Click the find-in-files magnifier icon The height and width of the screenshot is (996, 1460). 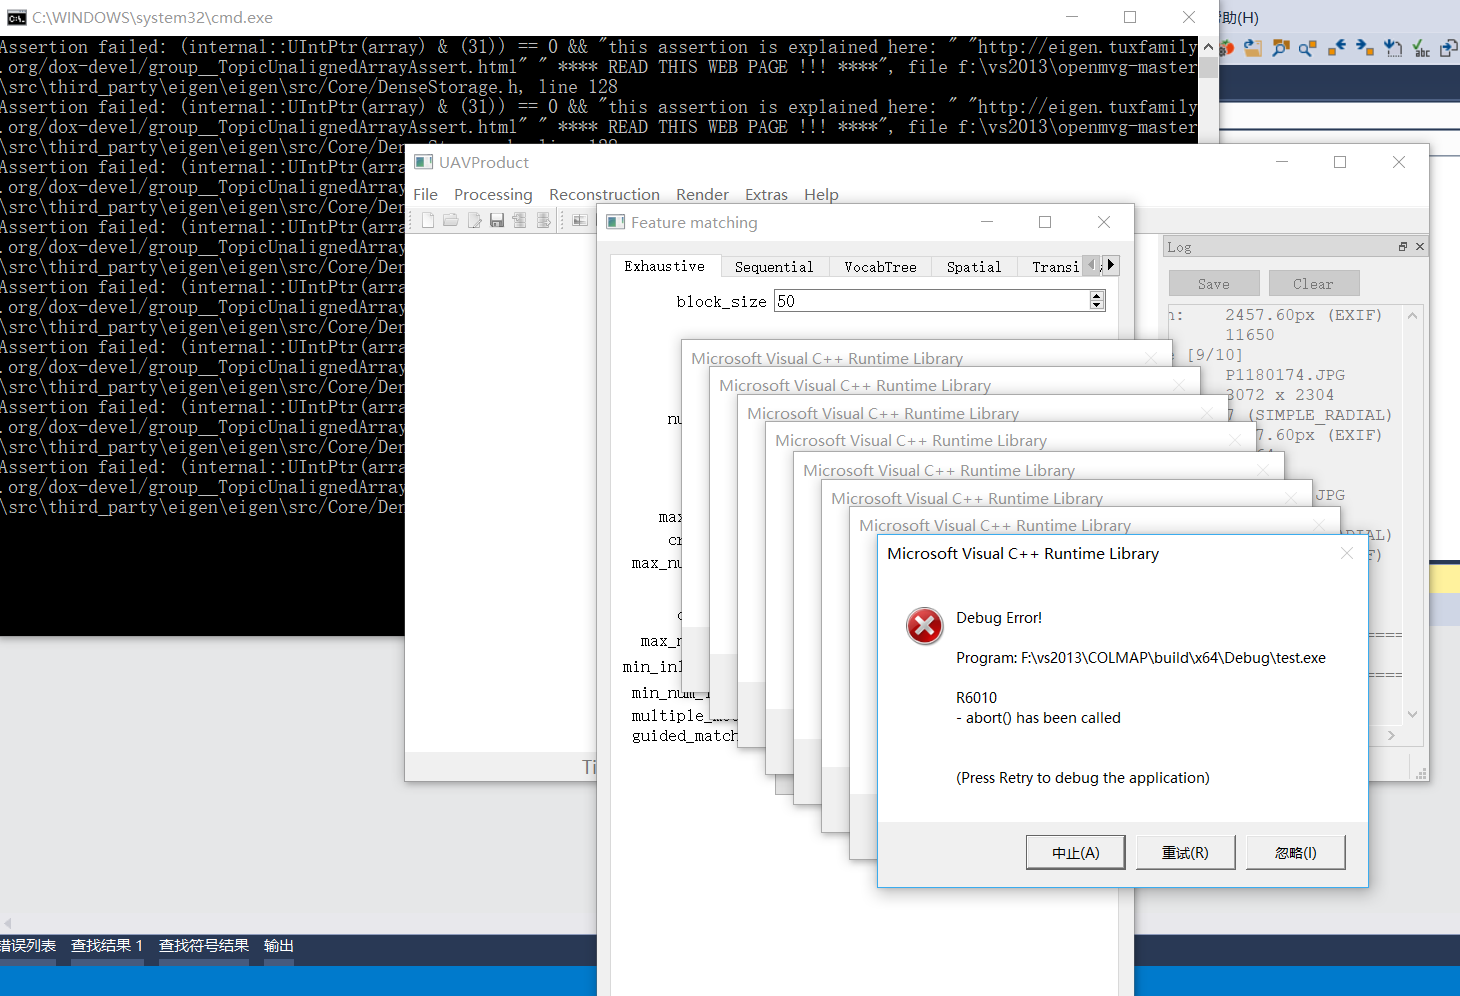pyautogui.click(x=1281, y=47)
